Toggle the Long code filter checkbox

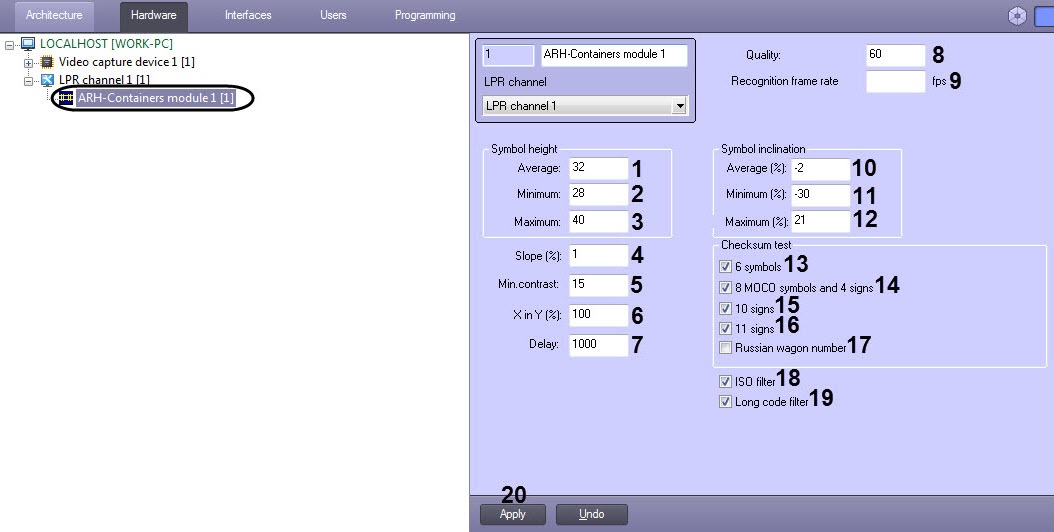[725, 402]
